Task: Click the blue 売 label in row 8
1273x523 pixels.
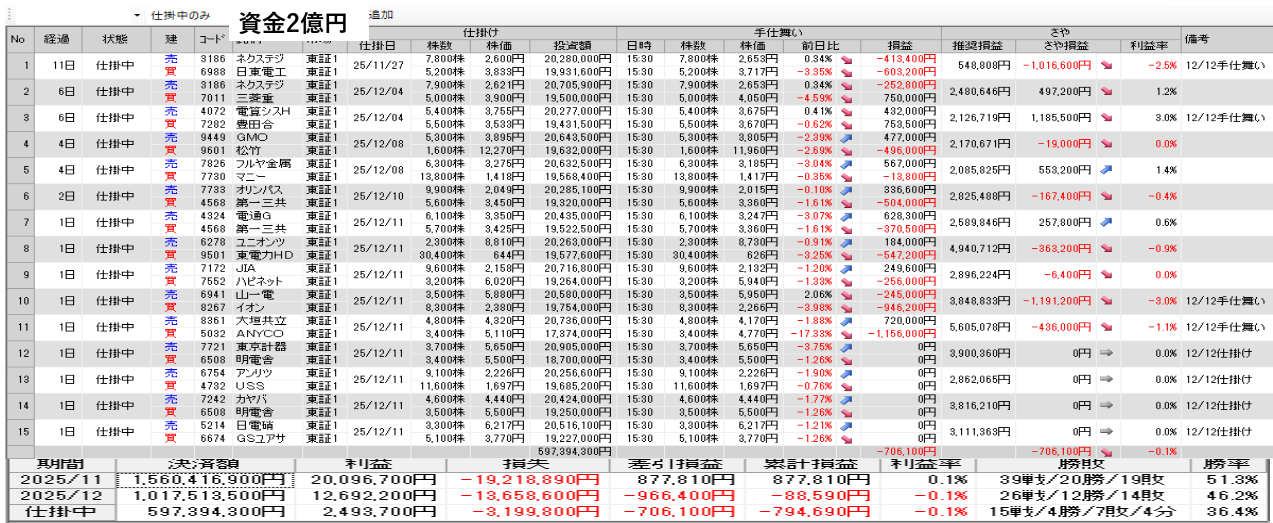Action: (x=171, y=242)
